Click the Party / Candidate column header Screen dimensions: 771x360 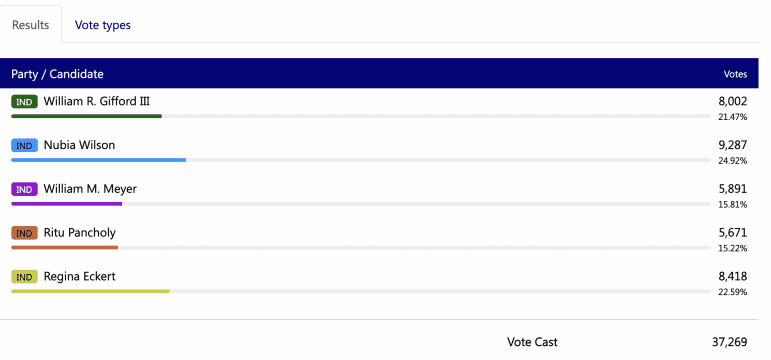58,74
